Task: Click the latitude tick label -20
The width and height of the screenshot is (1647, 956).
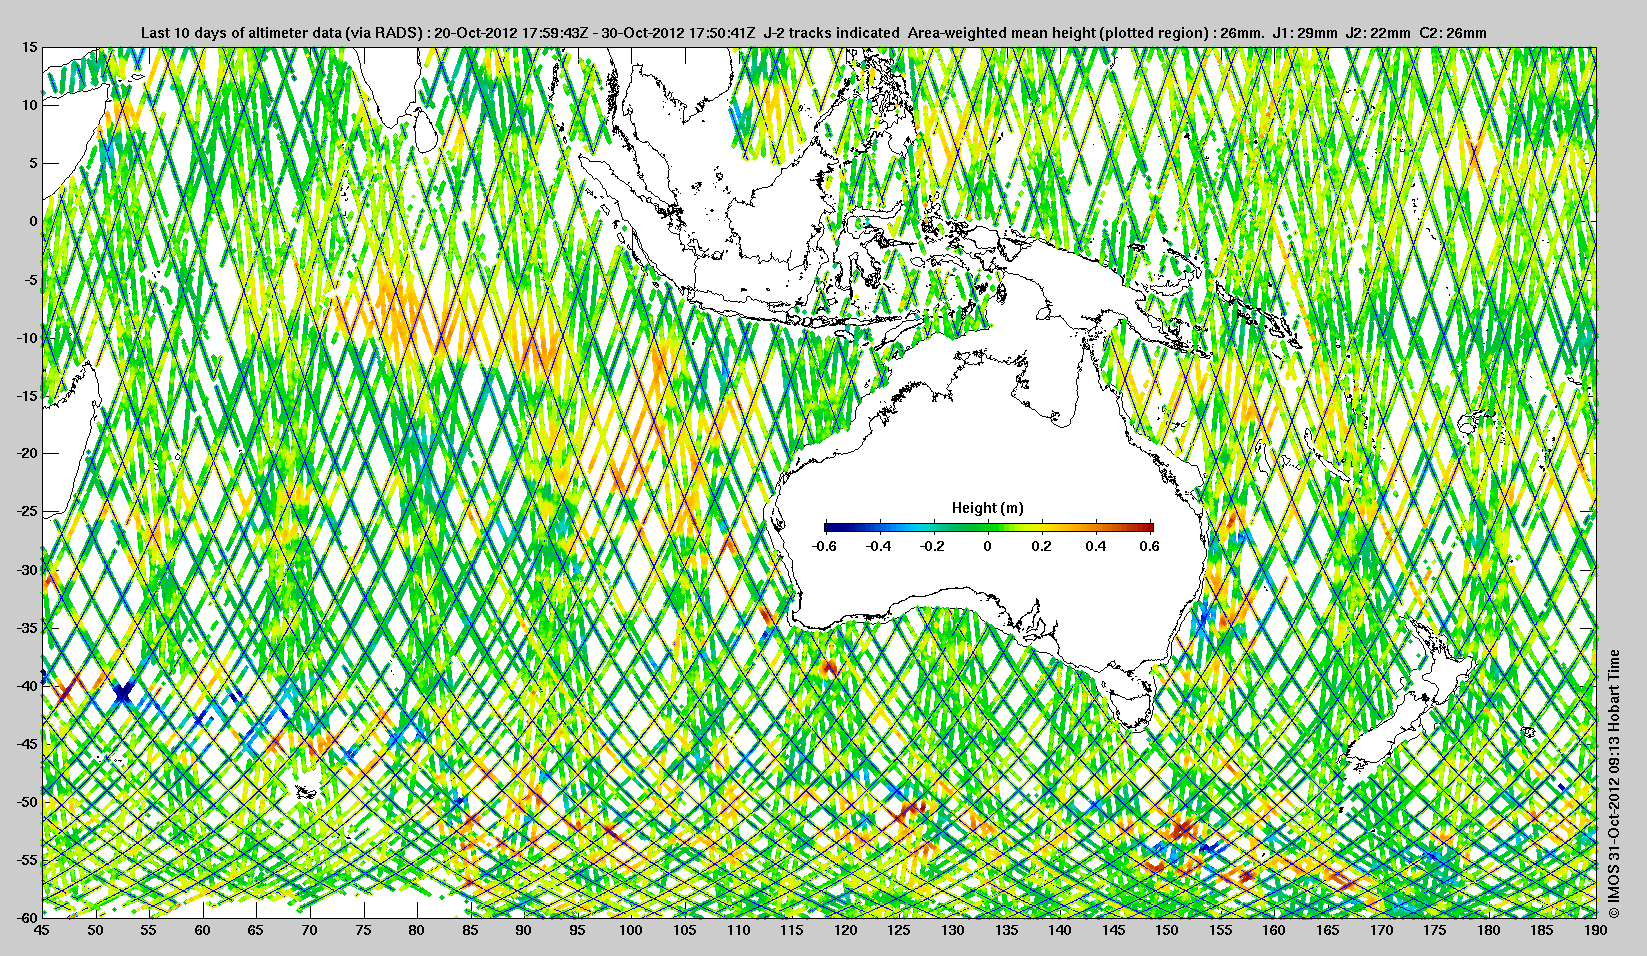Action: (x=26, y=454)
